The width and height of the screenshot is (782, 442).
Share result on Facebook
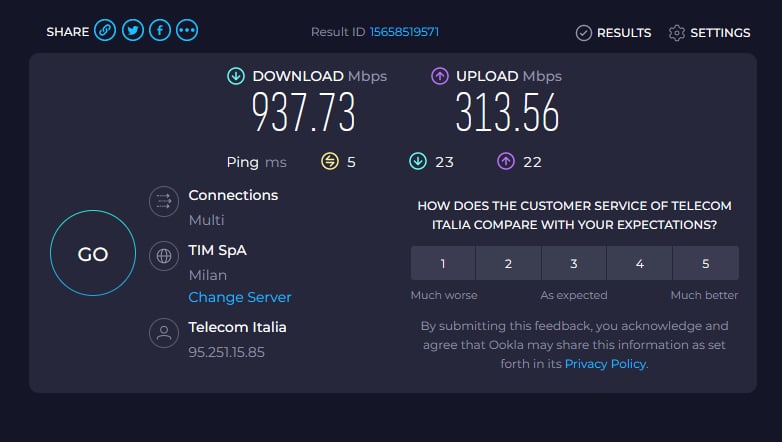tap(160, 30)
